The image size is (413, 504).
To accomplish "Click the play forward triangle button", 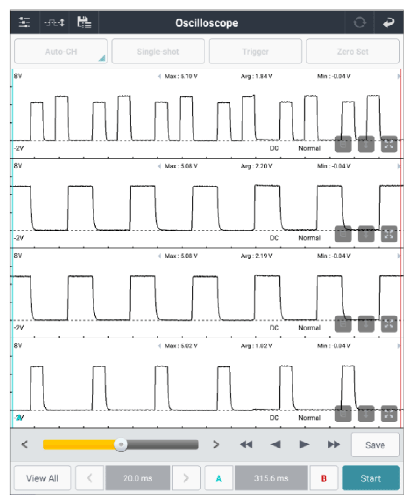I will [x=304, y=444].
